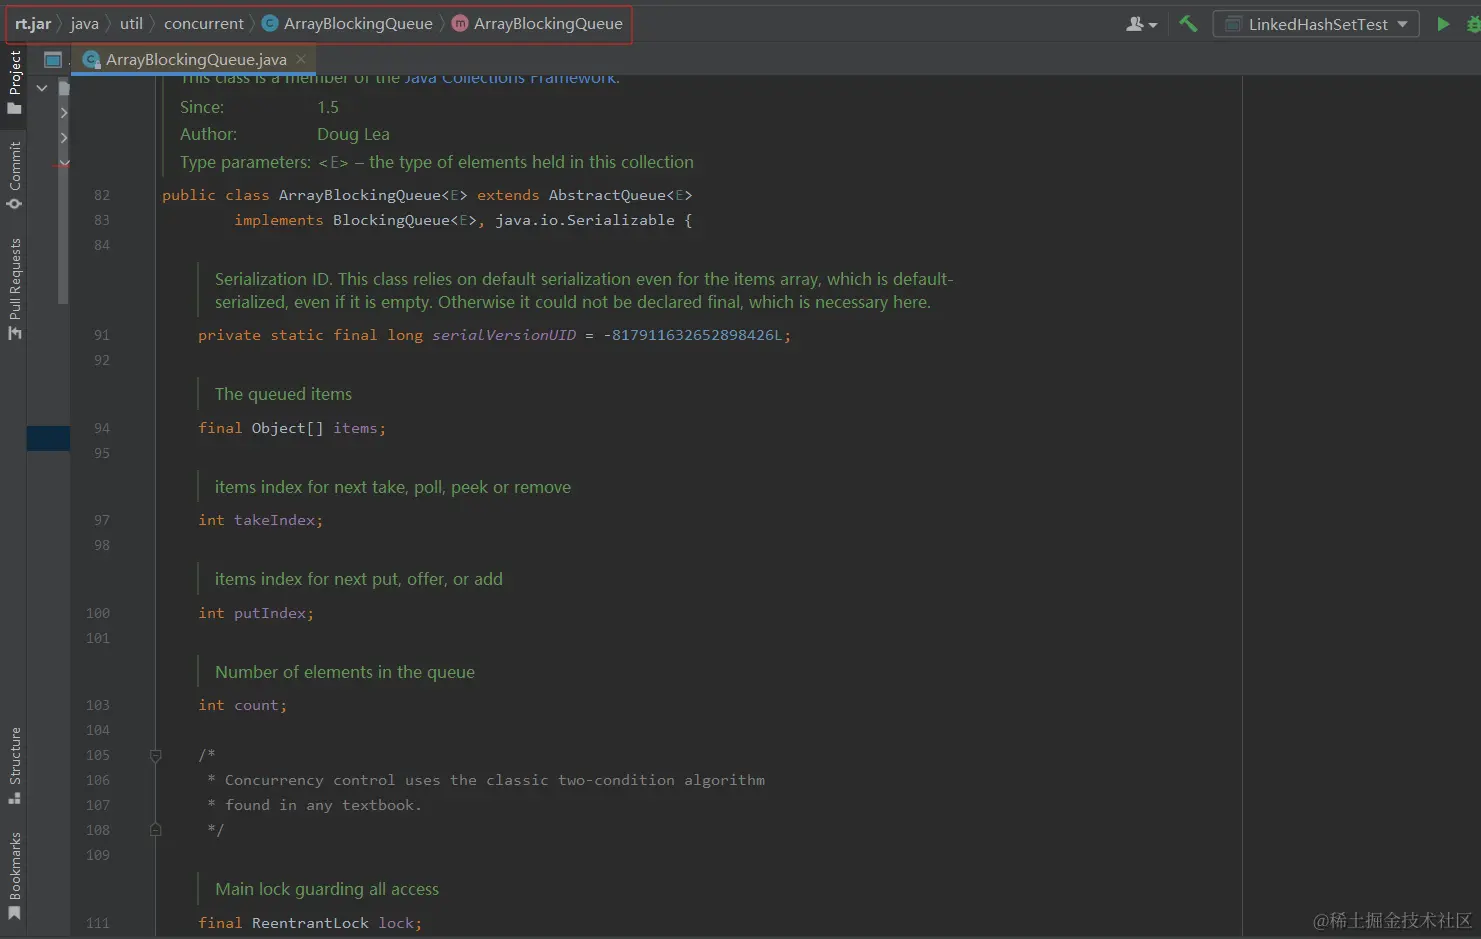Click the green Build project hammer icon
This screenshot has height=939, width=1481.
[x=1188, y=24]
